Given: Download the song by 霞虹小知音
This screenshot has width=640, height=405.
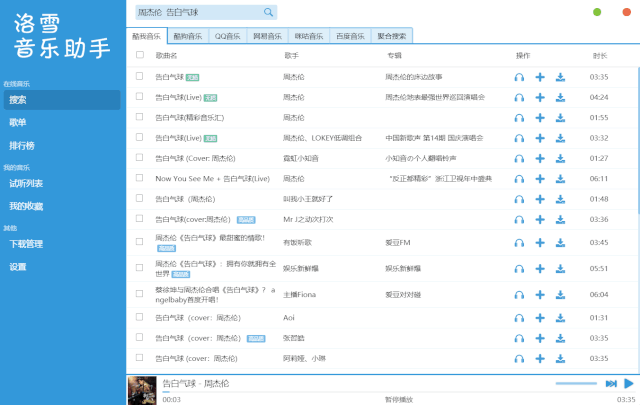Looking at the screenshot, I should click(561, 158).
